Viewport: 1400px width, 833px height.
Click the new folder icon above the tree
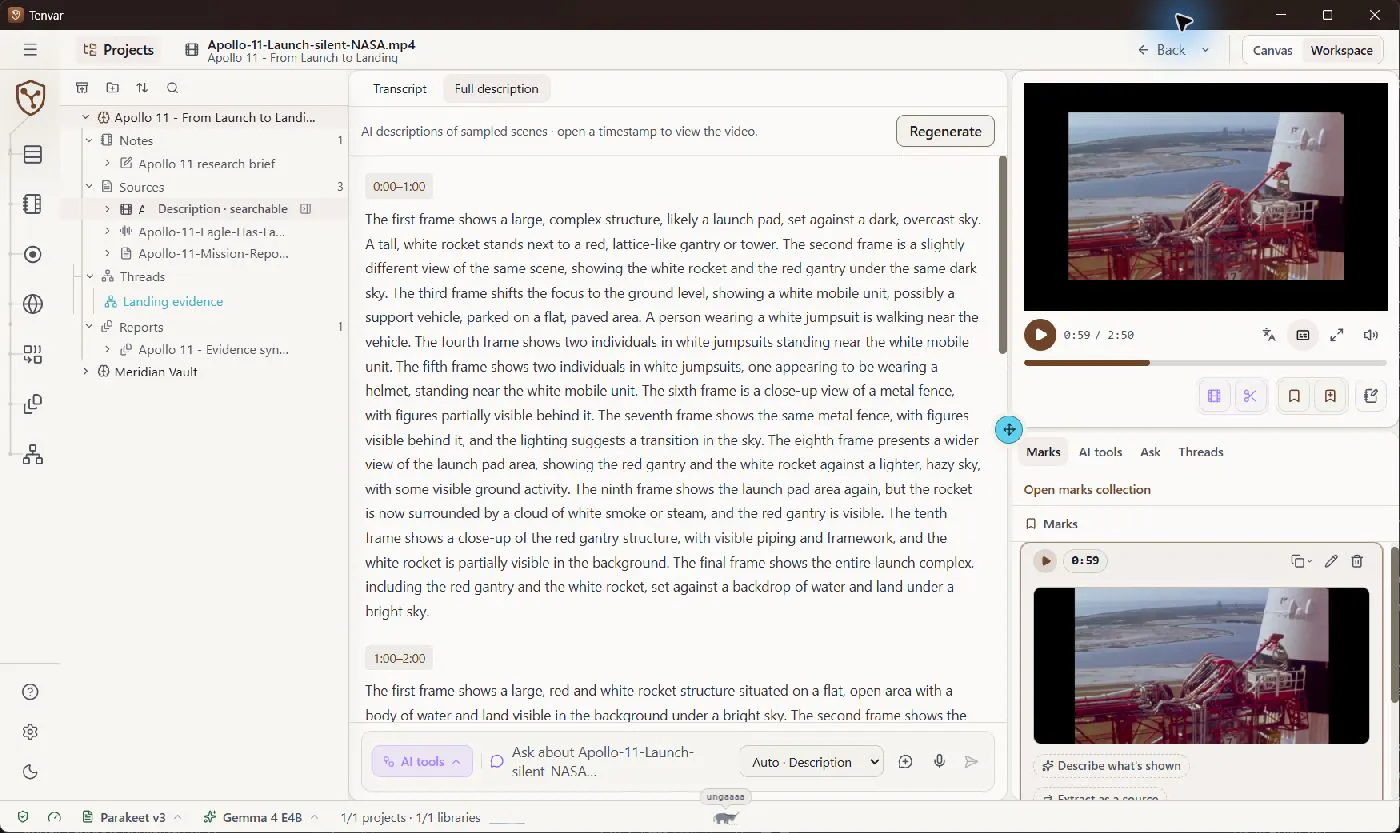113,88
